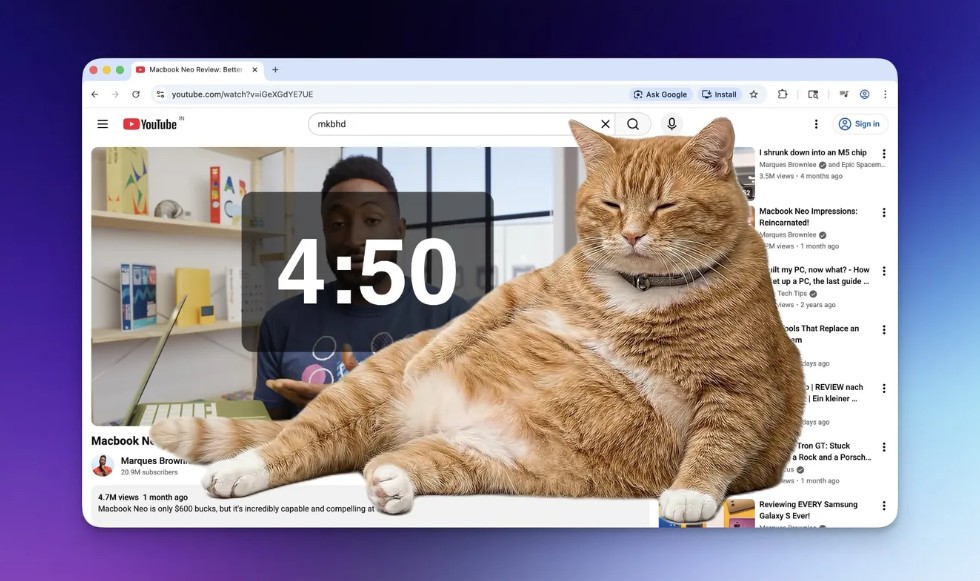The image size is (980, 581).
Task: Reload the page with the refresh icon
Action: 136,94
